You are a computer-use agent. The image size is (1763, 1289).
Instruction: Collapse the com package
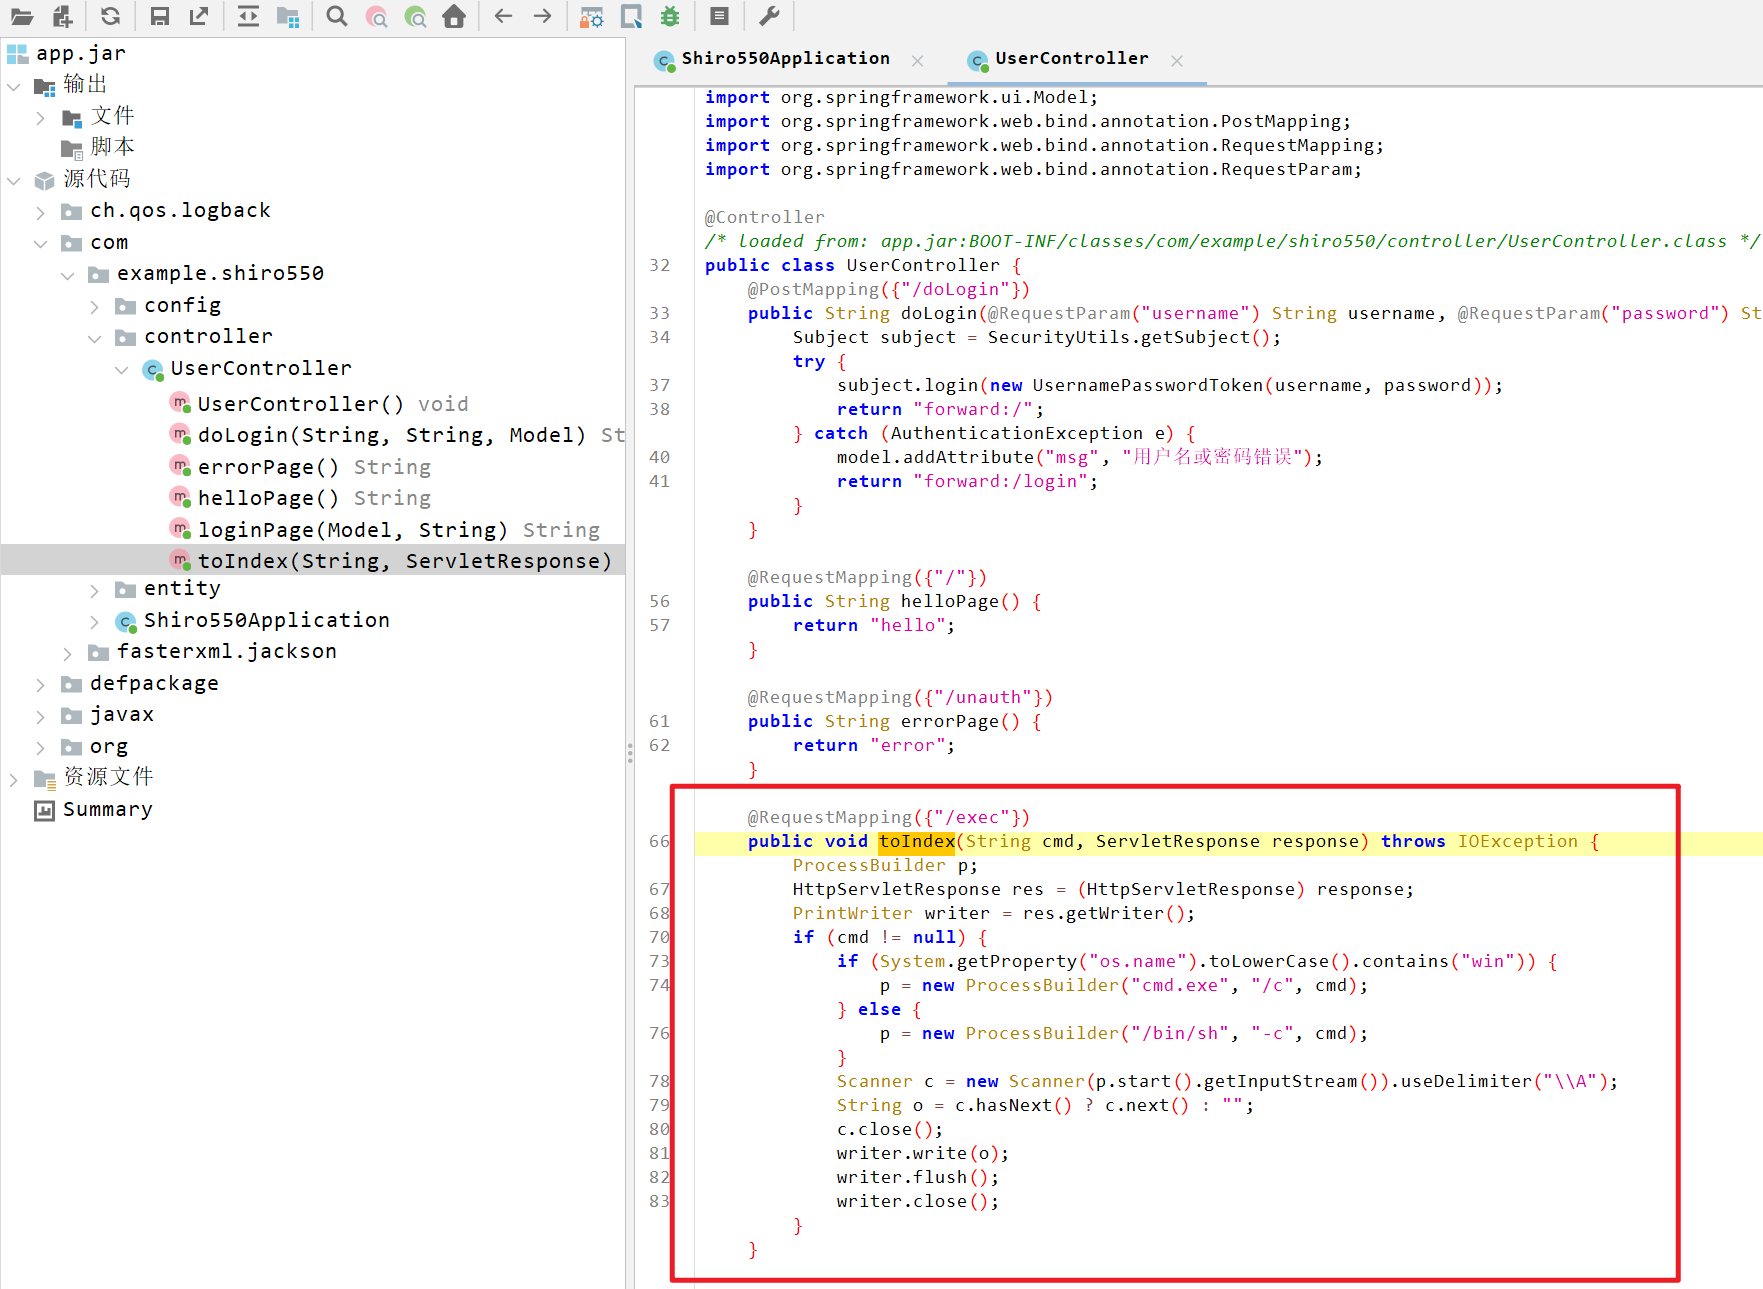point(40,244)
